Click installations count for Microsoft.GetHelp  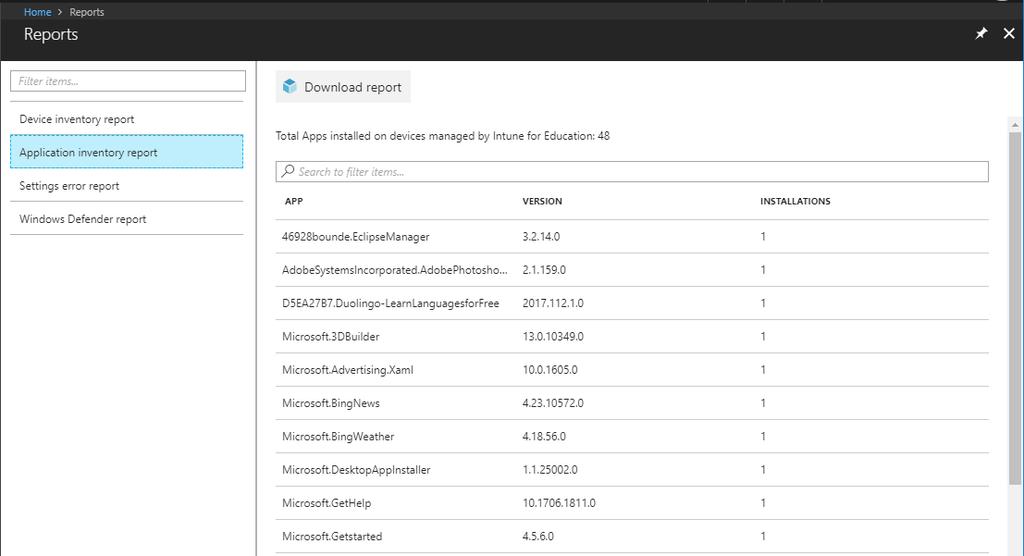(763, 503)
